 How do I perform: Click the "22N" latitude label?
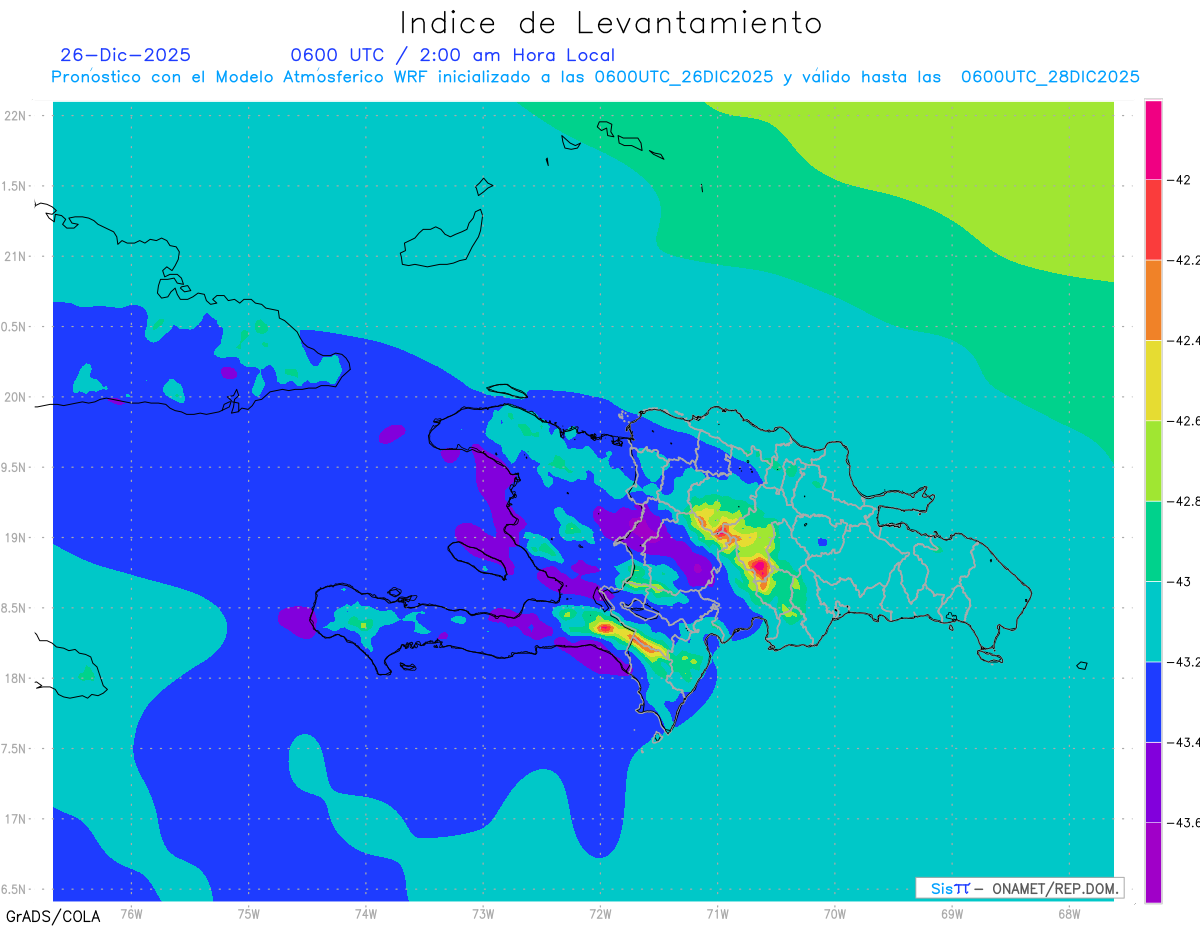[x=17, y=115]
